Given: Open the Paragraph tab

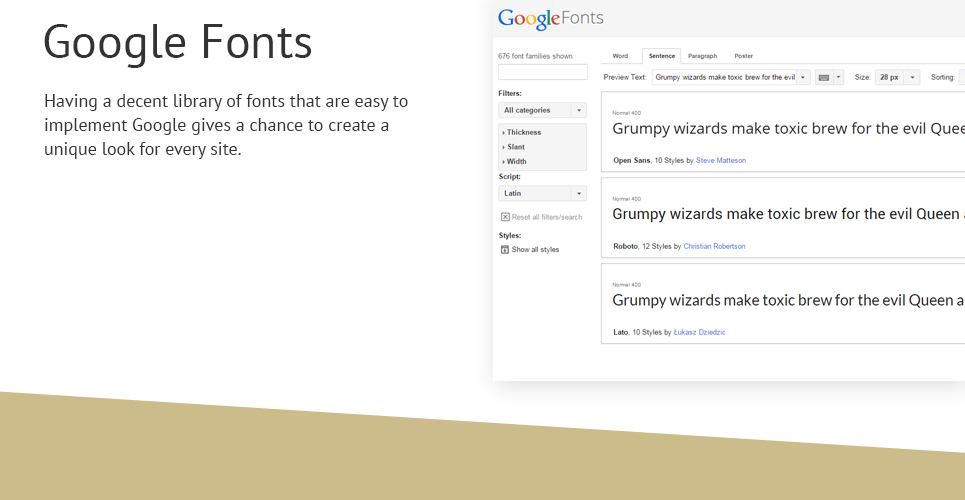Looking at the screenshot, I should click(x=702, y=56).
